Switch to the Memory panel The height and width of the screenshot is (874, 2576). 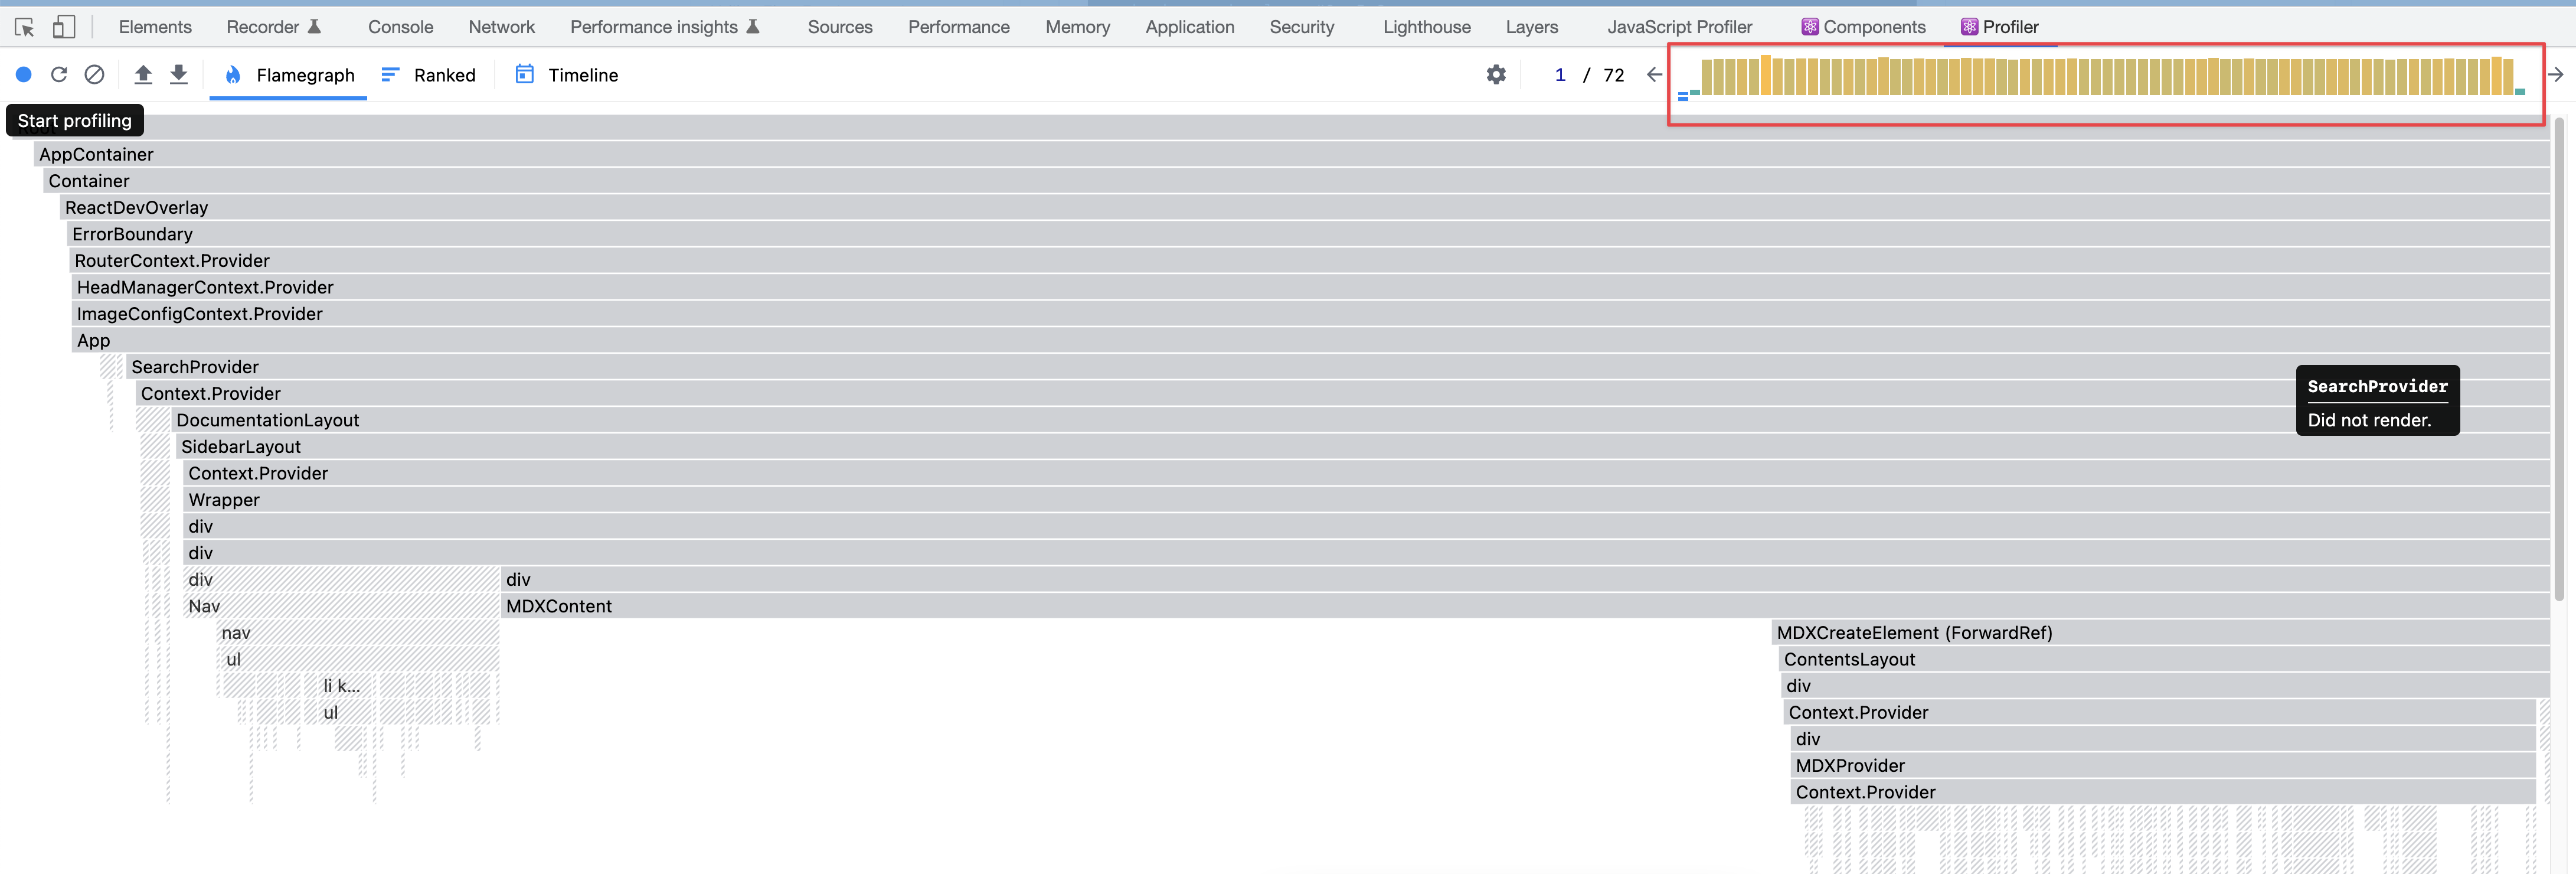tap(1077, 27)
